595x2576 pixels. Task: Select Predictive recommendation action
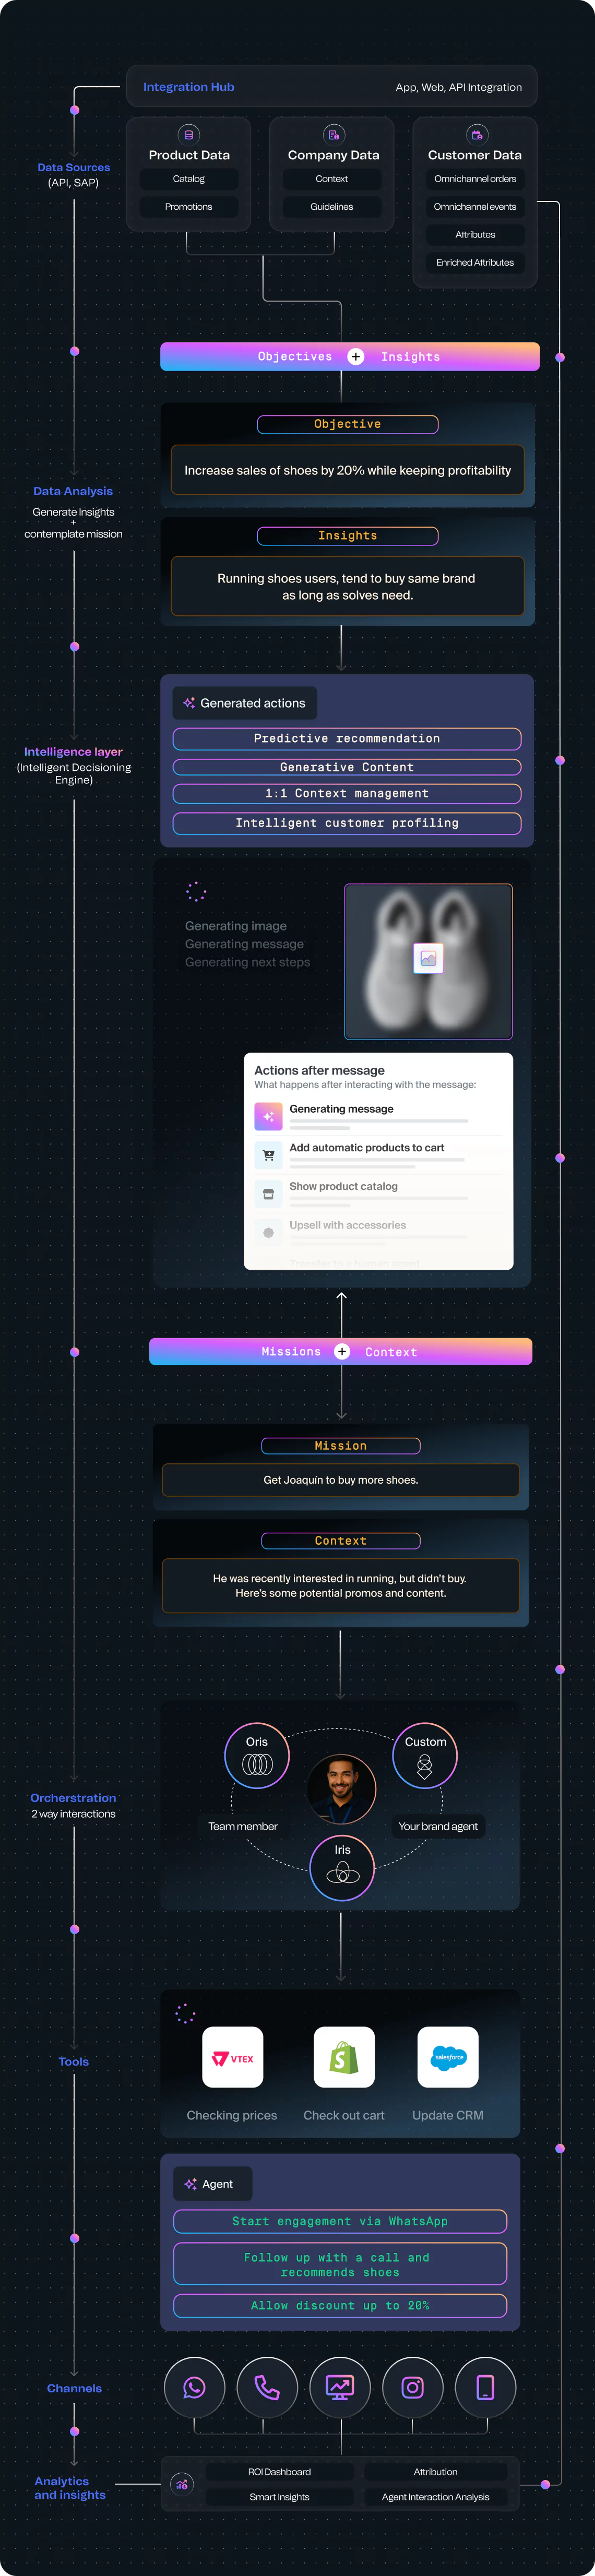(x=347, y=739)
